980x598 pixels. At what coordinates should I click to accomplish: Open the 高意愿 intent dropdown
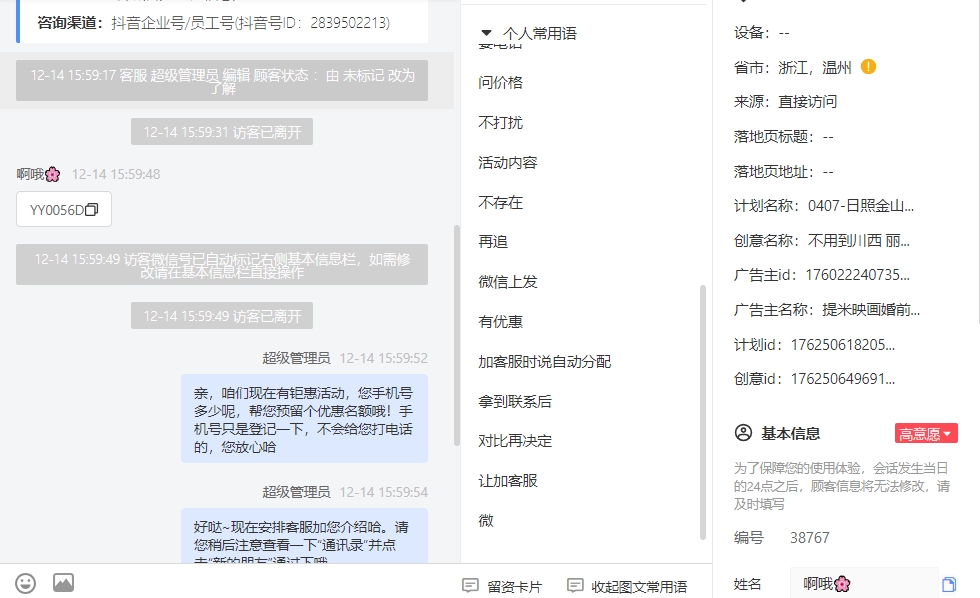tap(926, 434)
